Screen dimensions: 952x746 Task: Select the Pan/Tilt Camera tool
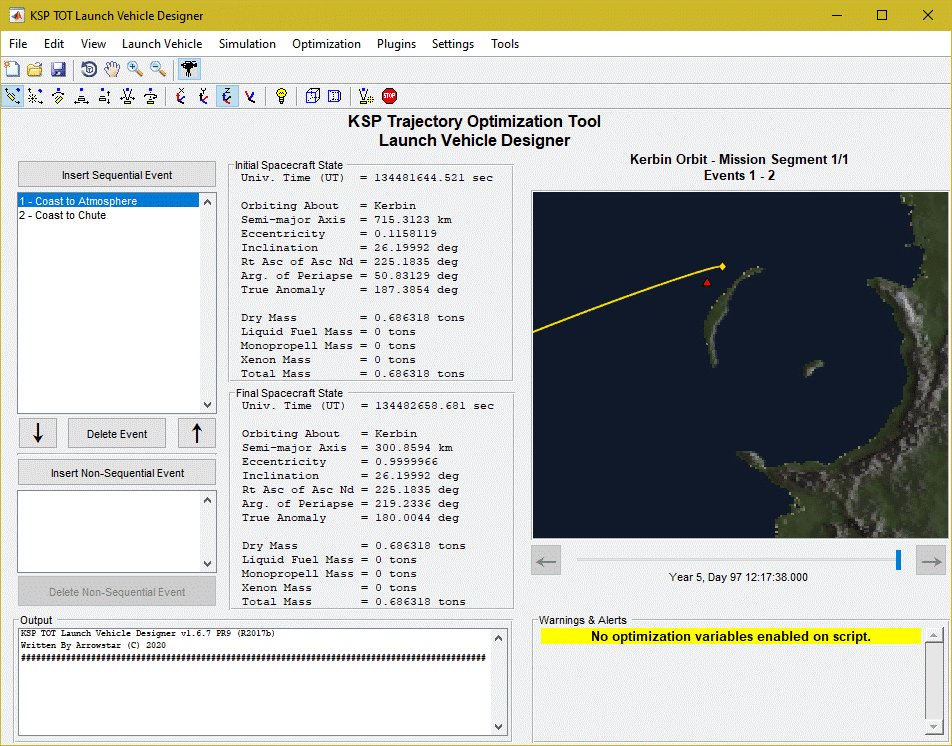click(58, 96)
